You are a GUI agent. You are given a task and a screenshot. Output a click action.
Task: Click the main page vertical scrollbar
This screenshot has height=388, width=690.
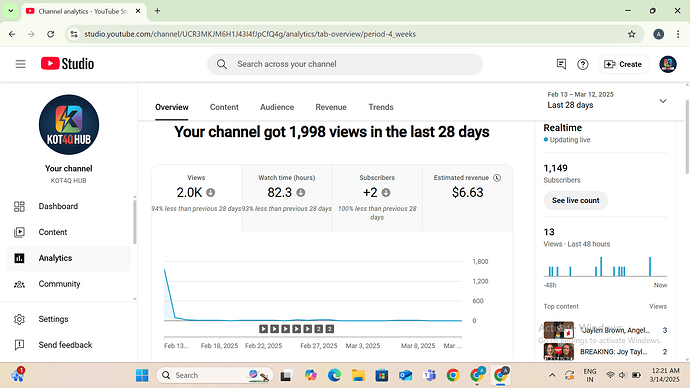[x=687, y=136]
